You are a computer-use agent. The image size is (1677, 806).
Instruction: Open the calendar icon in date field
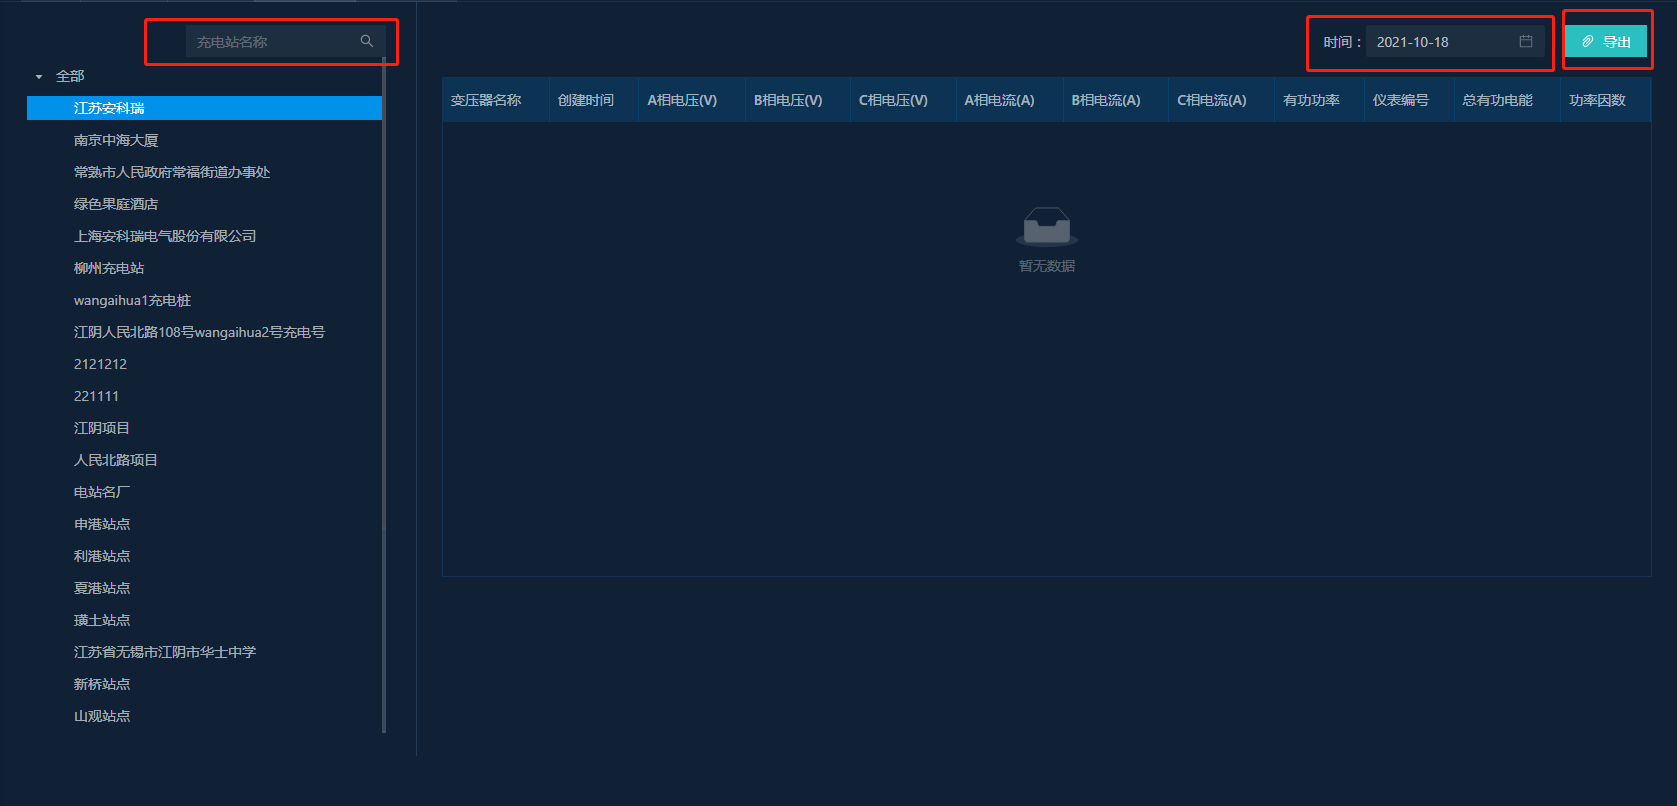coord(1525,41)
